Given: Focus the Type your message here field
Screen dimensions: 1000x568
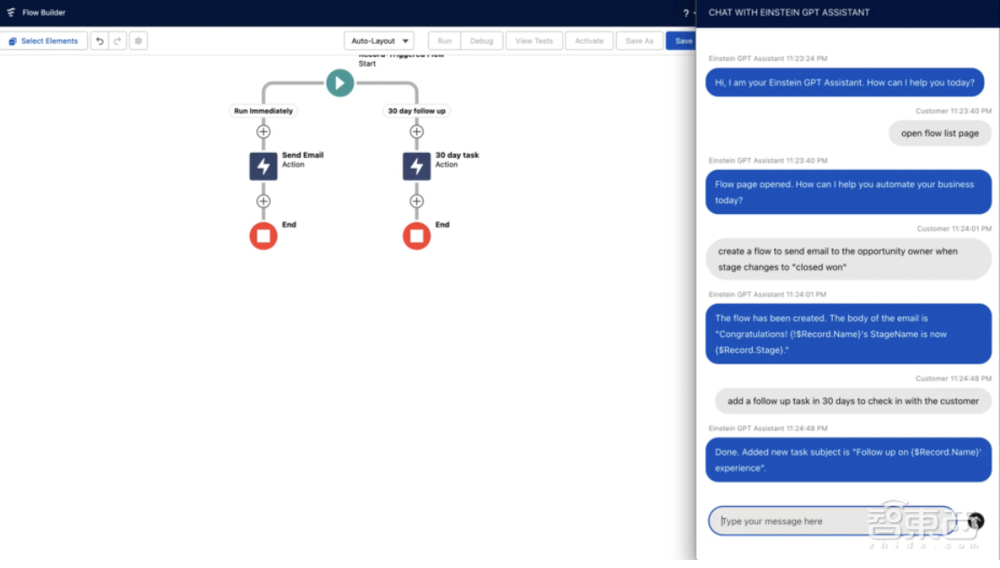Looking at the screenshot, I should pyautogui.click(x=830, y=521).
